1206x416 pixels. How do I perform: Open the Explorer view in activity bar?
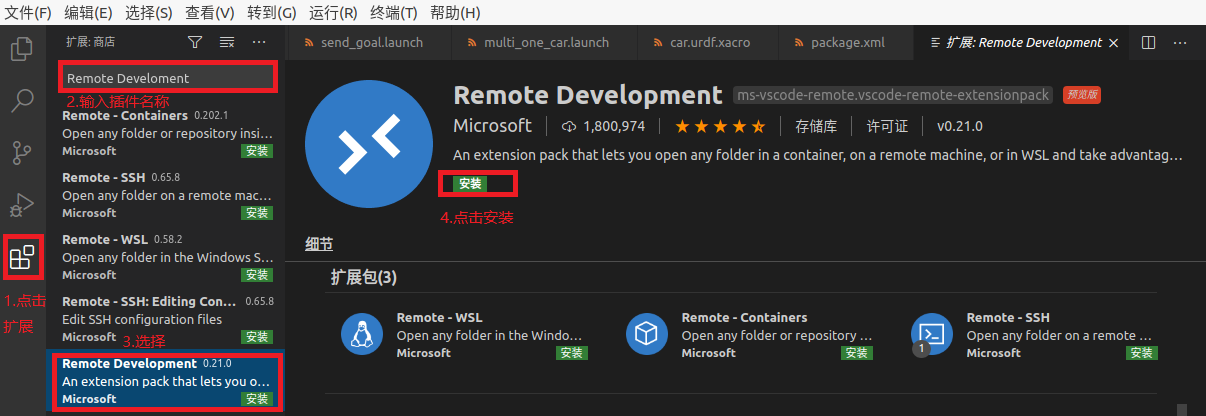[x=22, y=49]
